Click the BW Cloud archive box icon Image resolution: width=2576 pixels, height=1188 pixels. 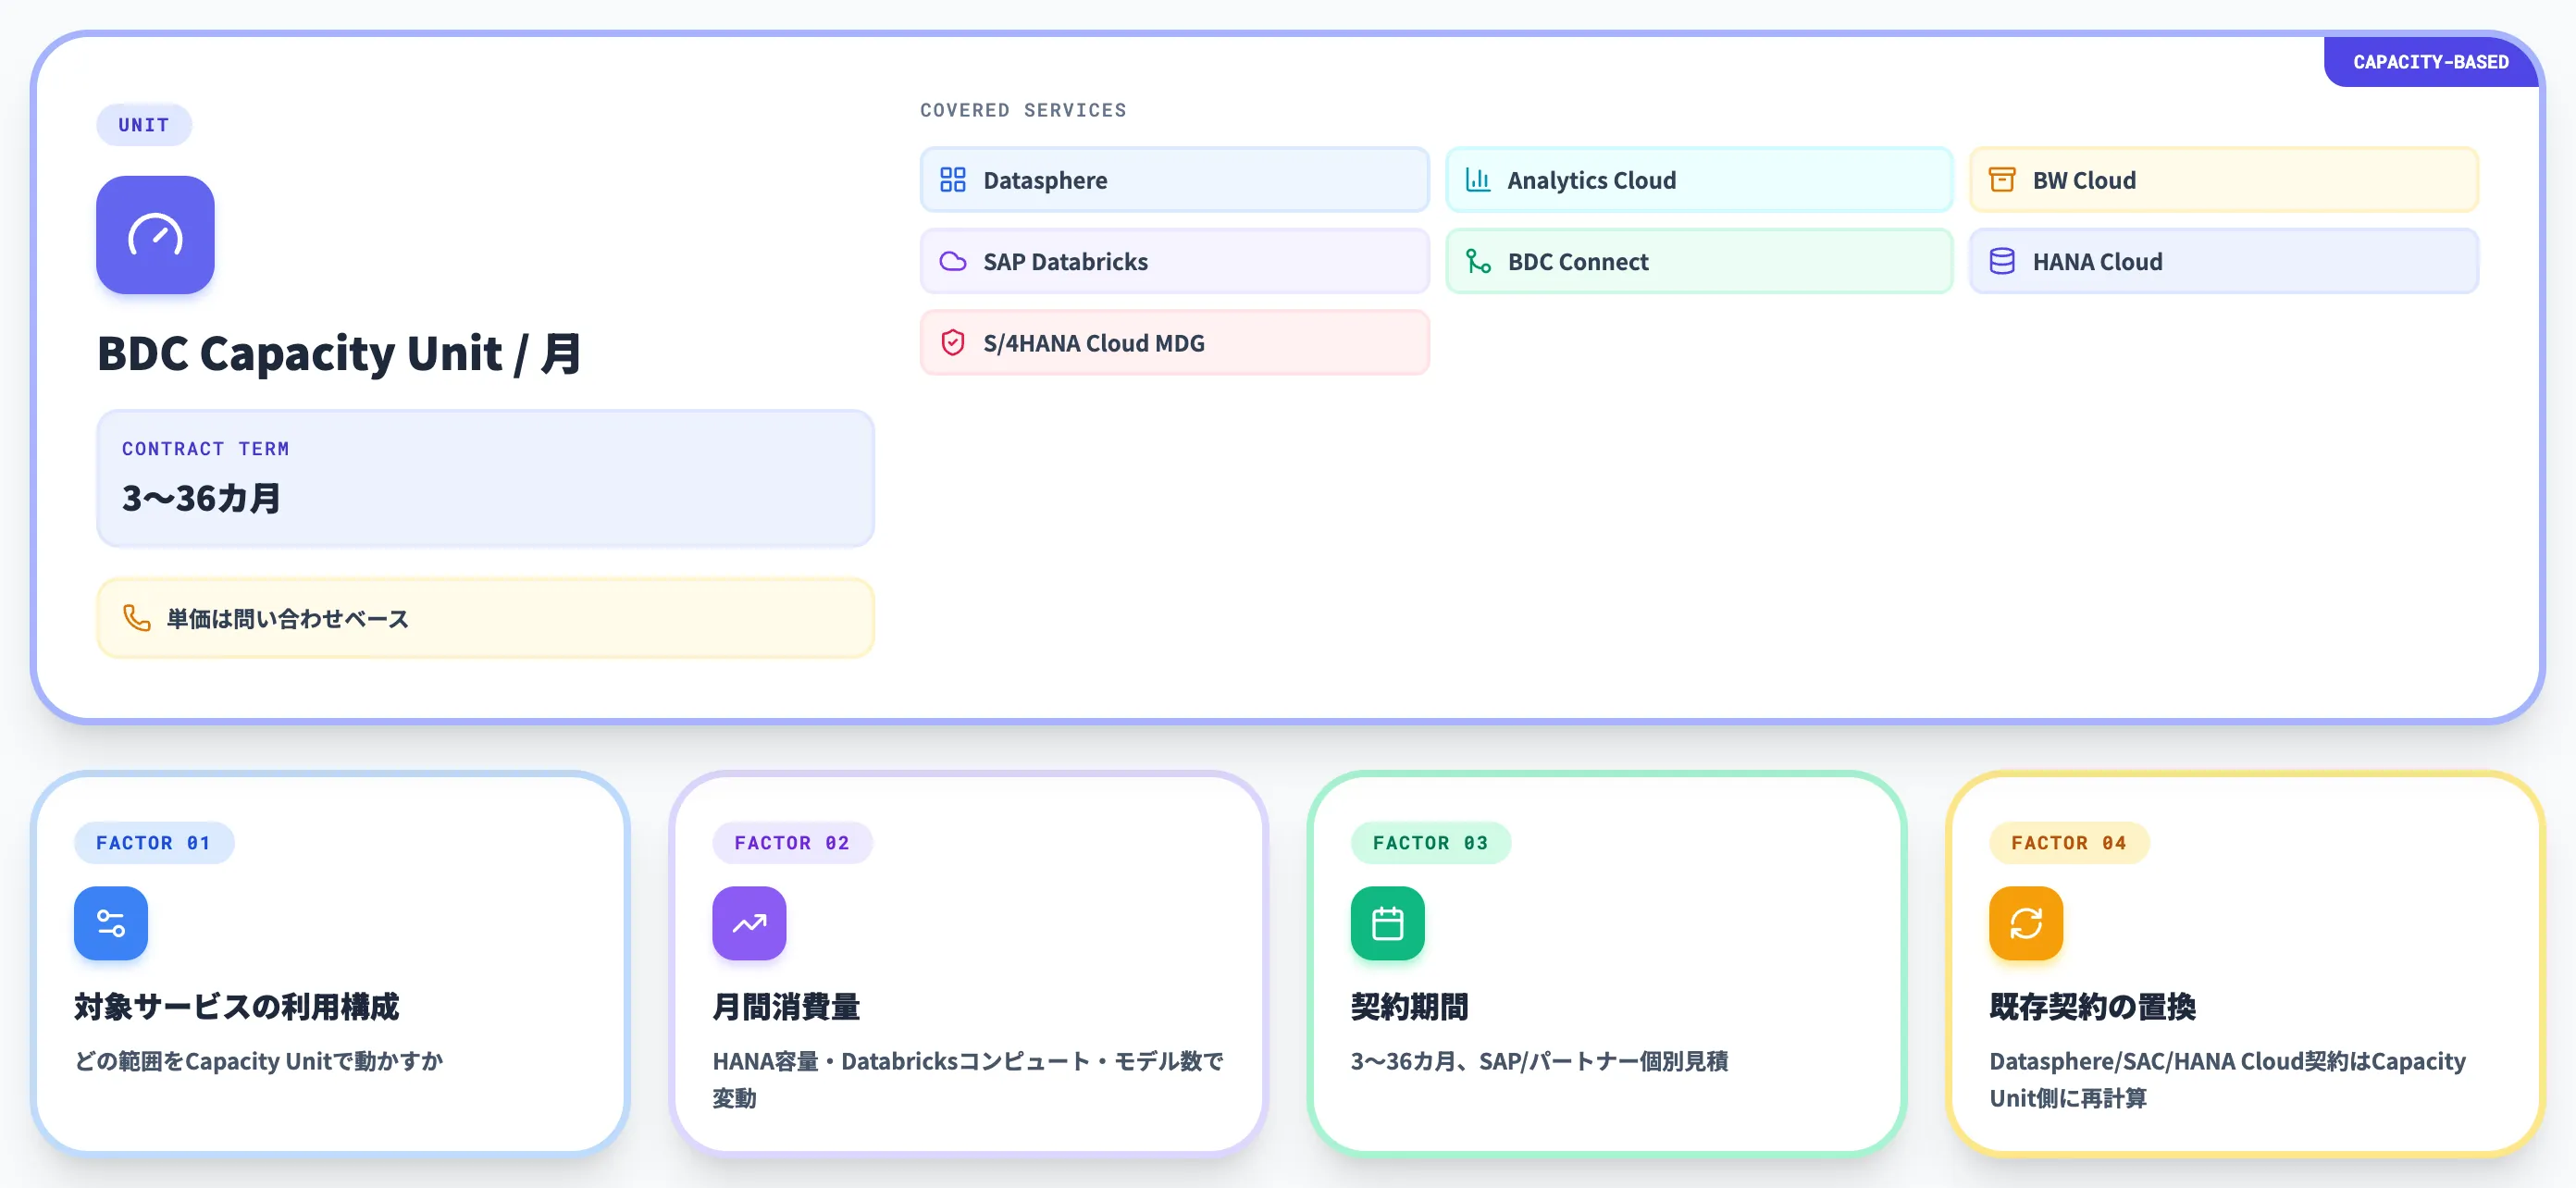2001,180
